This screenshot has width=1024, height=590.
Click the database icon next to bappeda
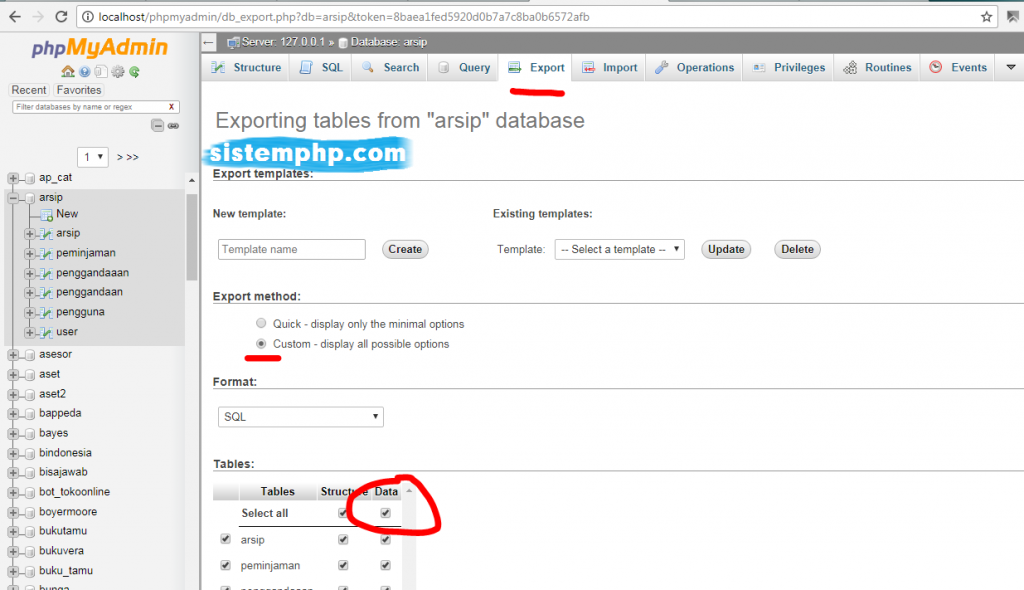pyautogui.click(x=29, y=414)
